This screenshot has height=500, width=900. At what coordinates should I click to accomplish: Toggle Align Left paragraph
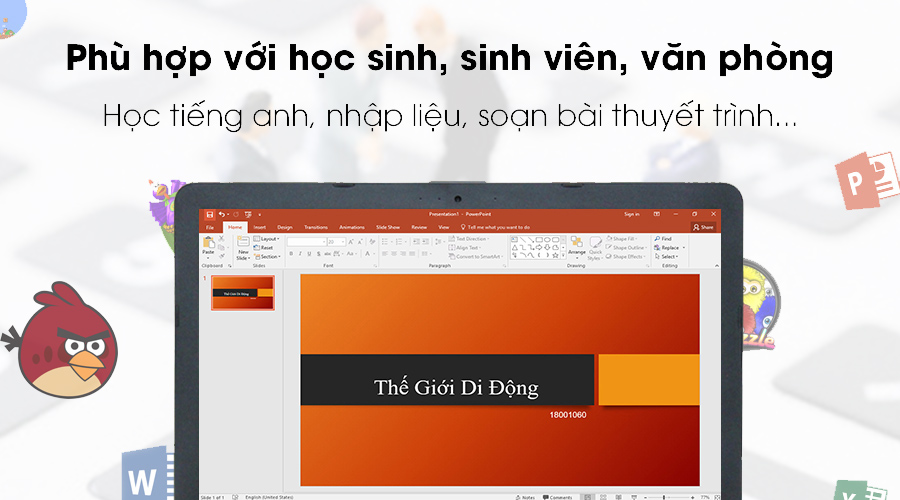coord(385,254)
